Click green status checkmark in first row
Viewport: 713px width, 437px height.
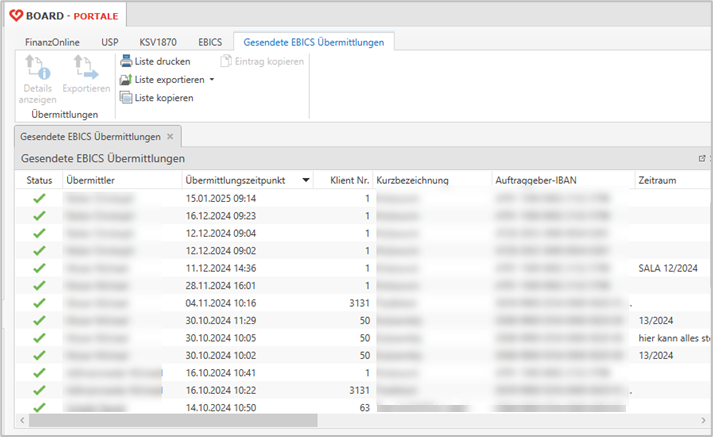pyautogui.click(x=40, y=198)
